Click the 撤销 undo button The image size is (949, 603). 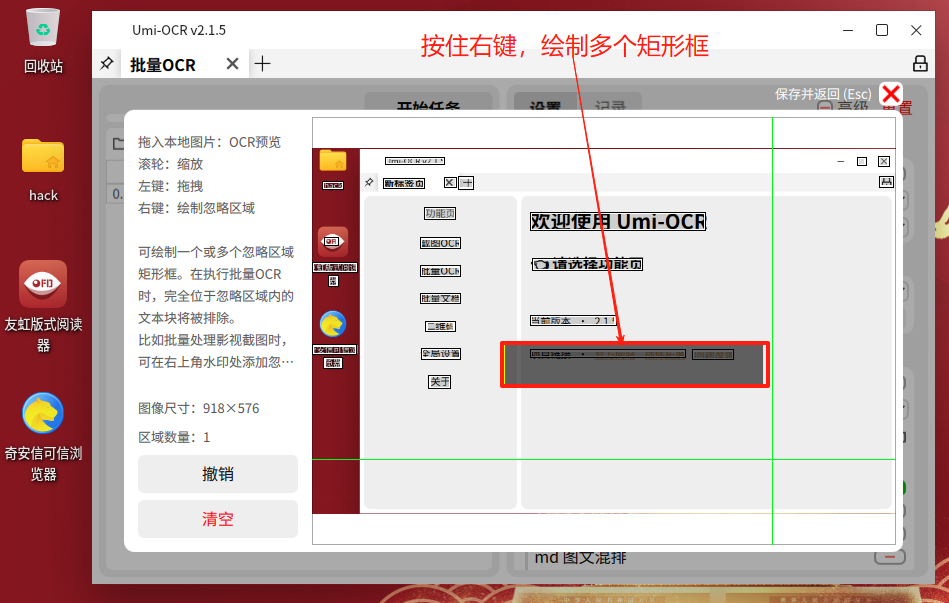[x=218, y=474]
